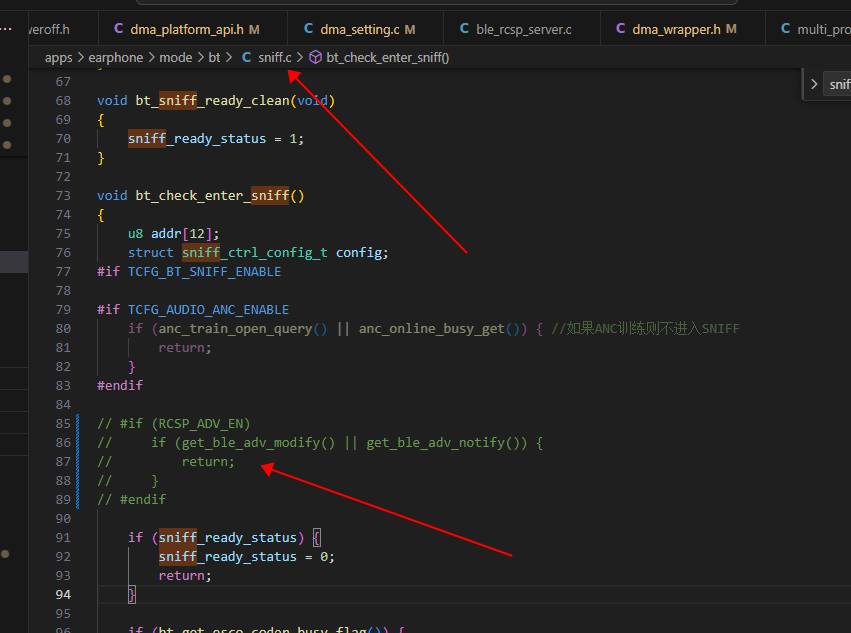This screenshot has height=633, width=851.
Task: Click the C file icon on ble_rcsp_server.c tab
Action: (464, 29)
